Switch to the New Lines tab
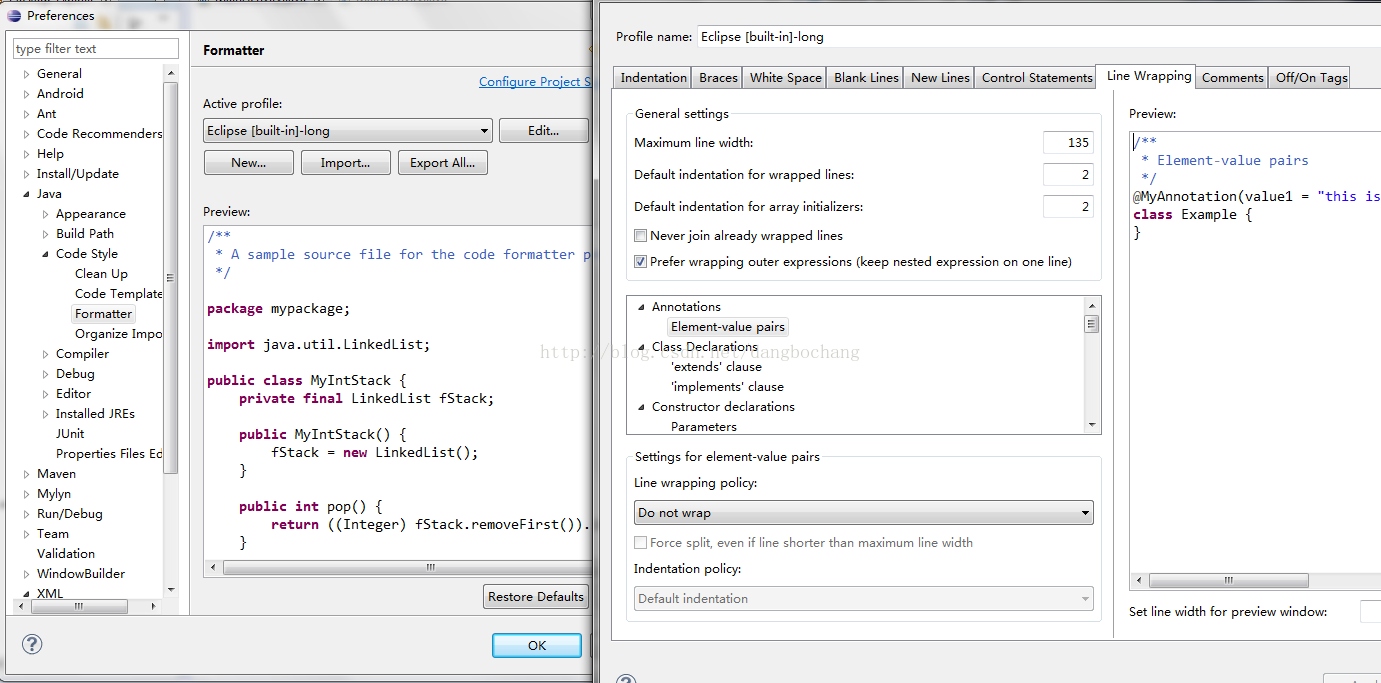Screen dimensions: 1381x683 (x=940, y=78)
